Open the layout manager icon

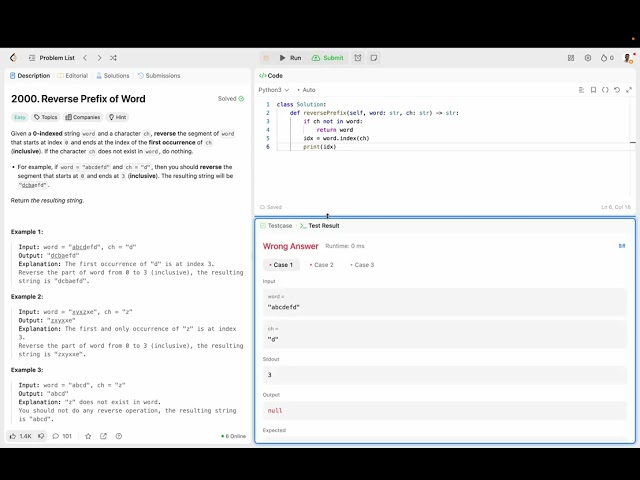(571, 58)
